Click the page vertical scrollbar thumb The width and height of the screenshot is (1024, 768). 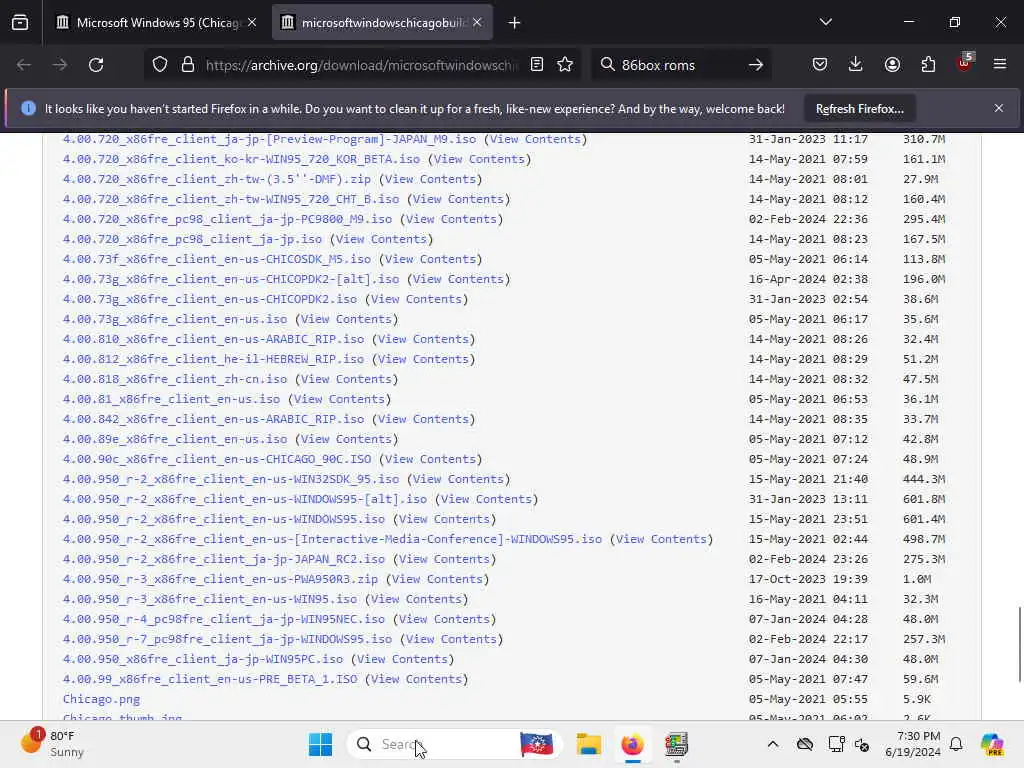[1019, 645]
